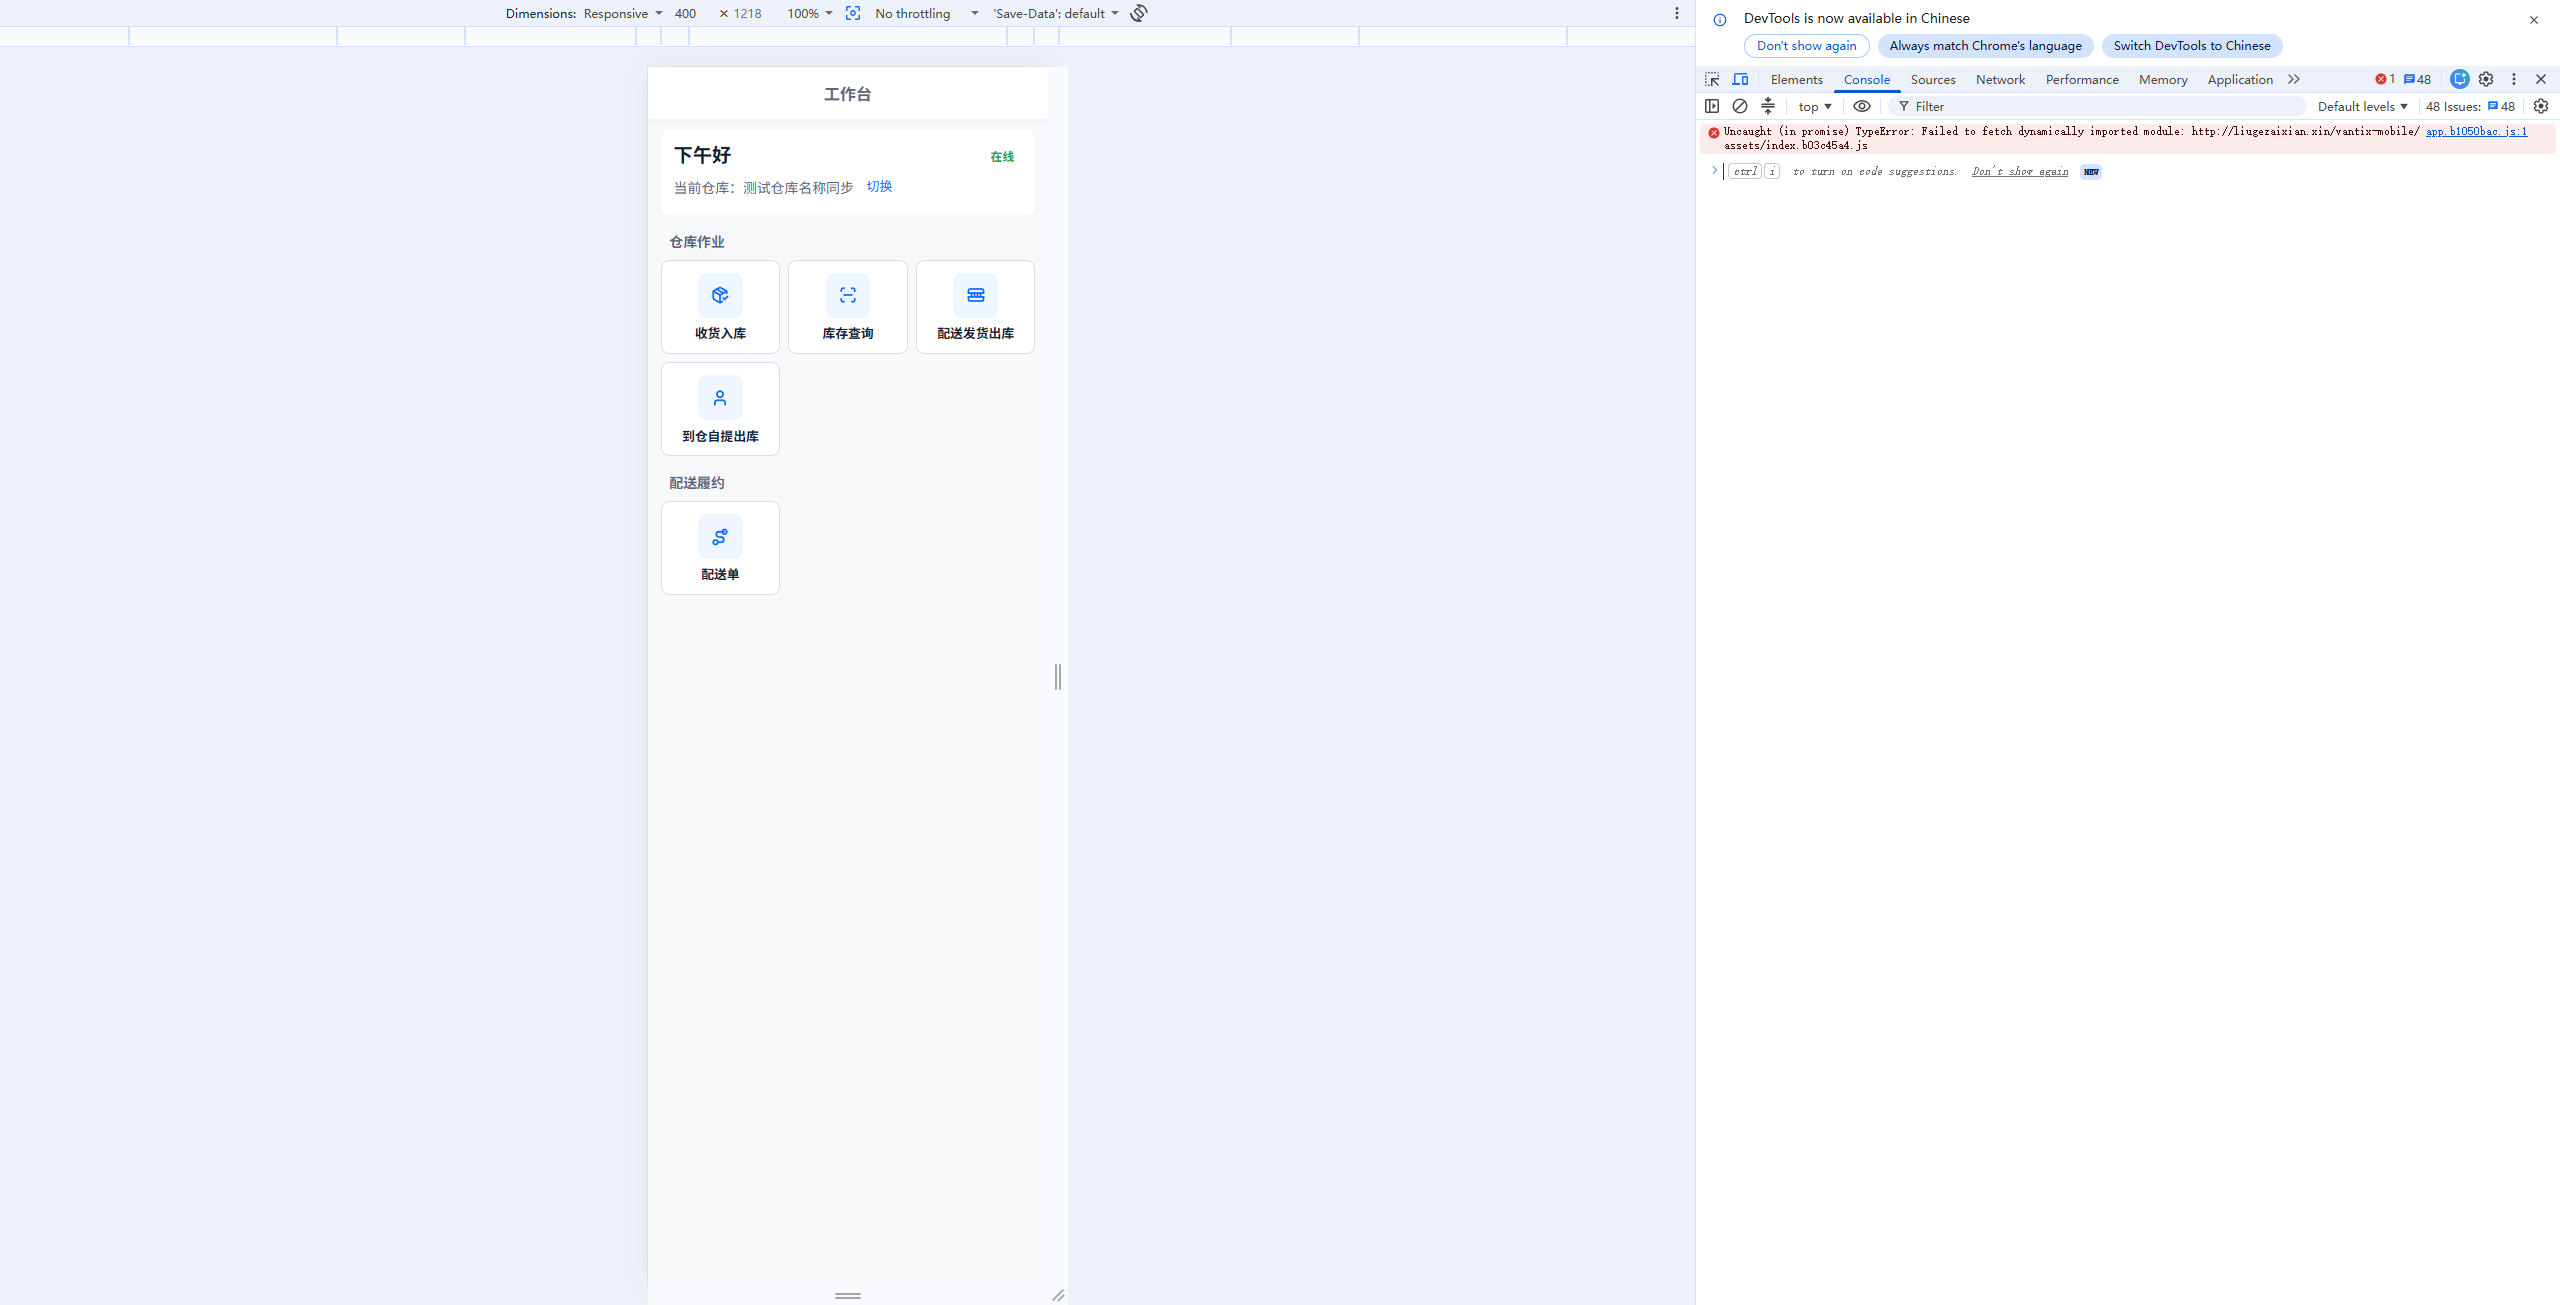Viewport: 2560px width, 1305px height.
Task: Expand more DevTools tabs chevron
Action: (x=2294, y=79)
